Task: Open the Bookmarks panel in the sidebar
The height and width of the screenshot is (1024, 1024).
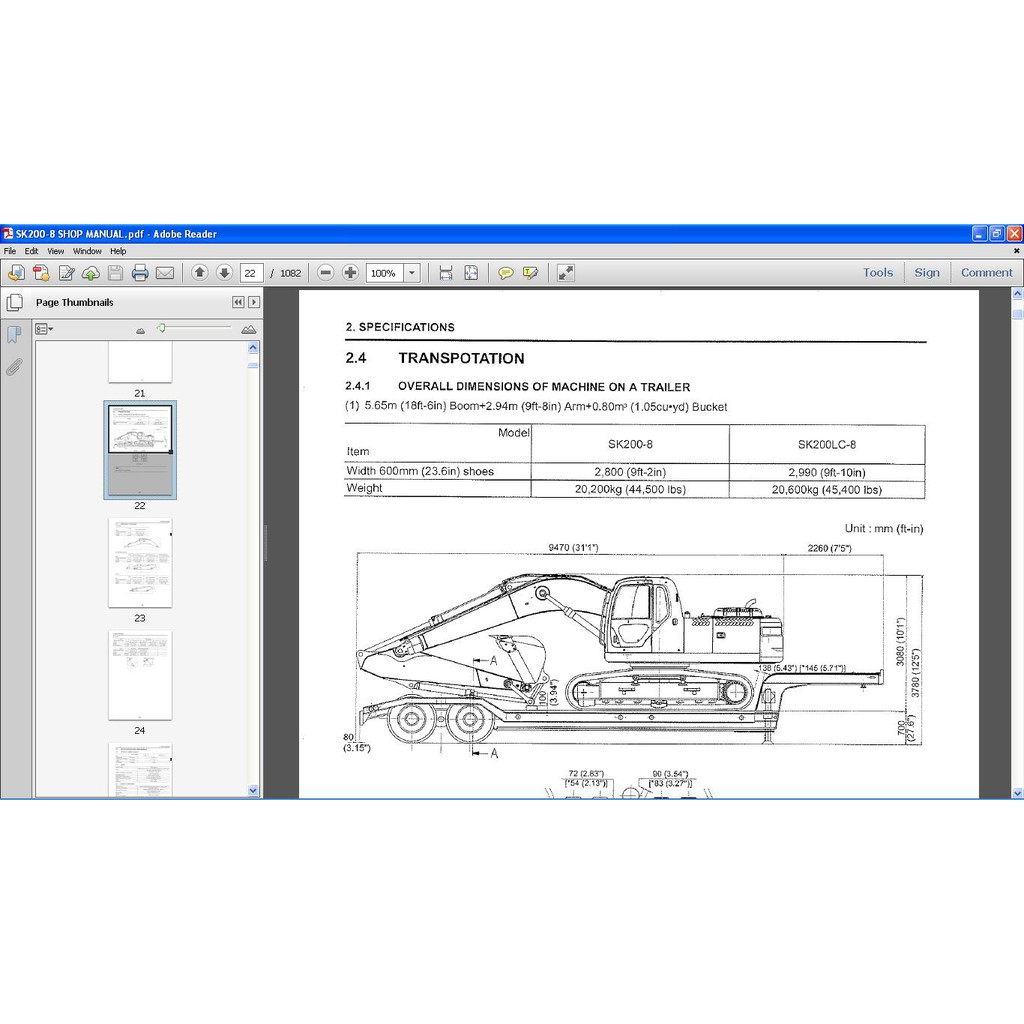Action: coord(14,334)
